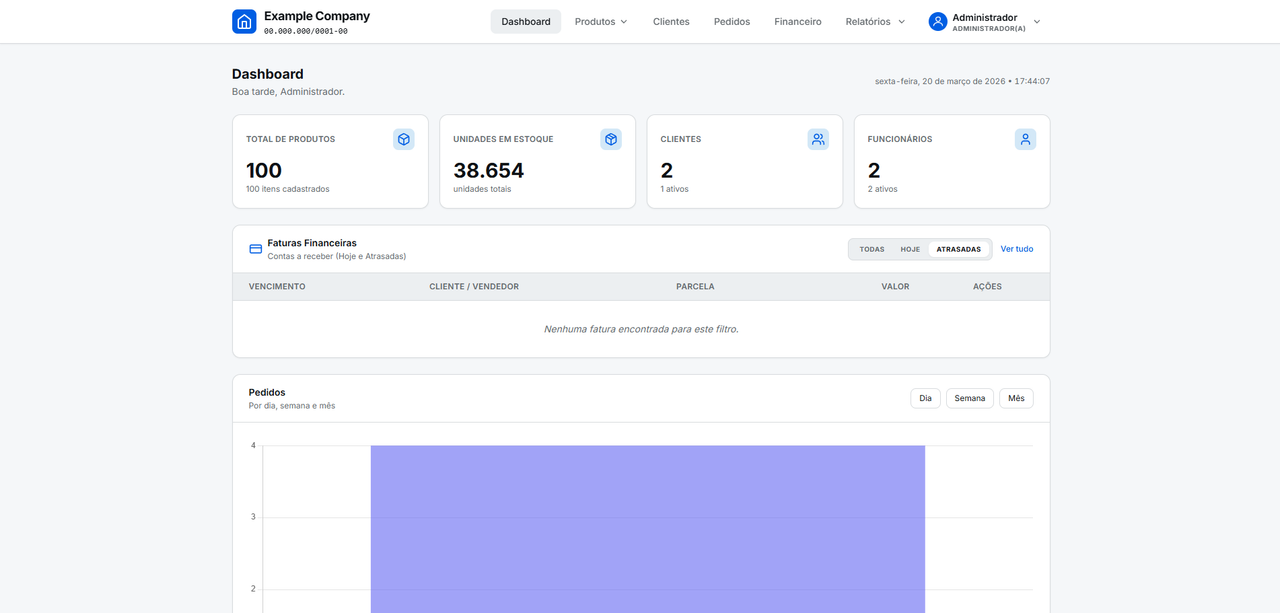This screenshot has height=613, width=1280.
Task: Click the Example Company name text
Action: pos(317,16)
